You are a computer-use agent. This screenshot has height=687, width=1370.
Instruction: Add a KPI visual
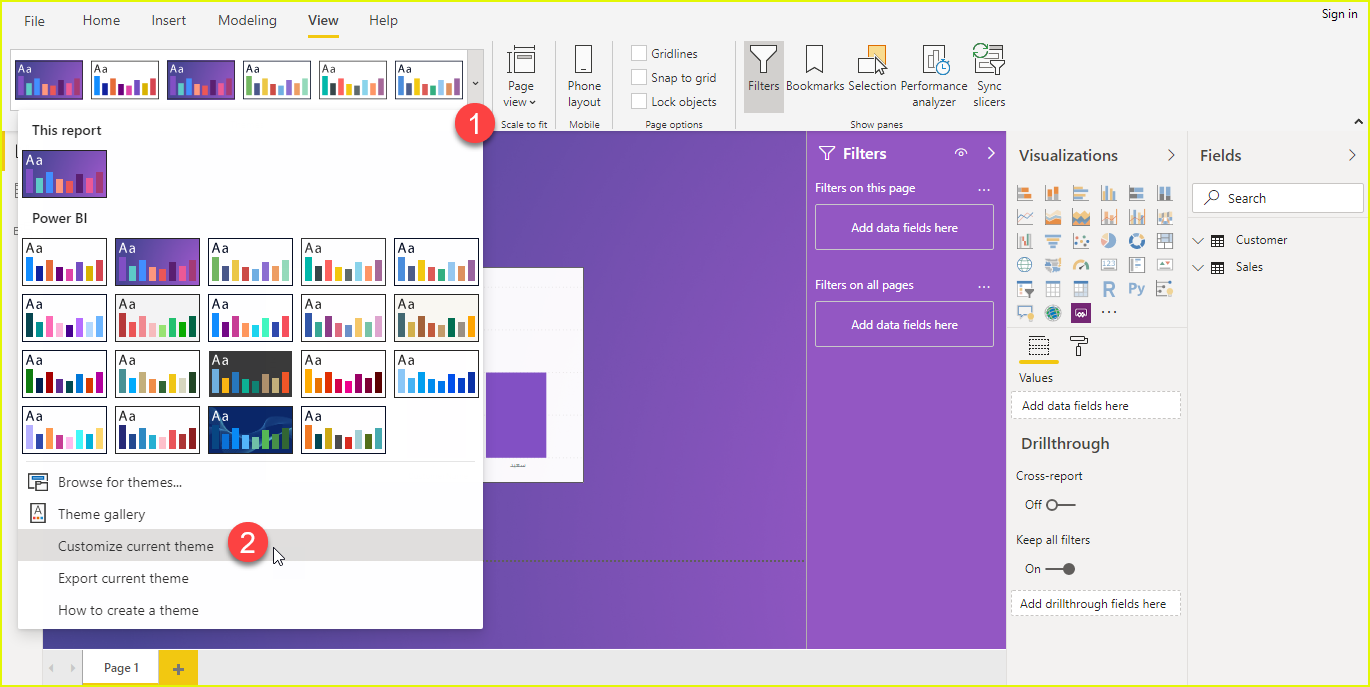coord(1165,264)
